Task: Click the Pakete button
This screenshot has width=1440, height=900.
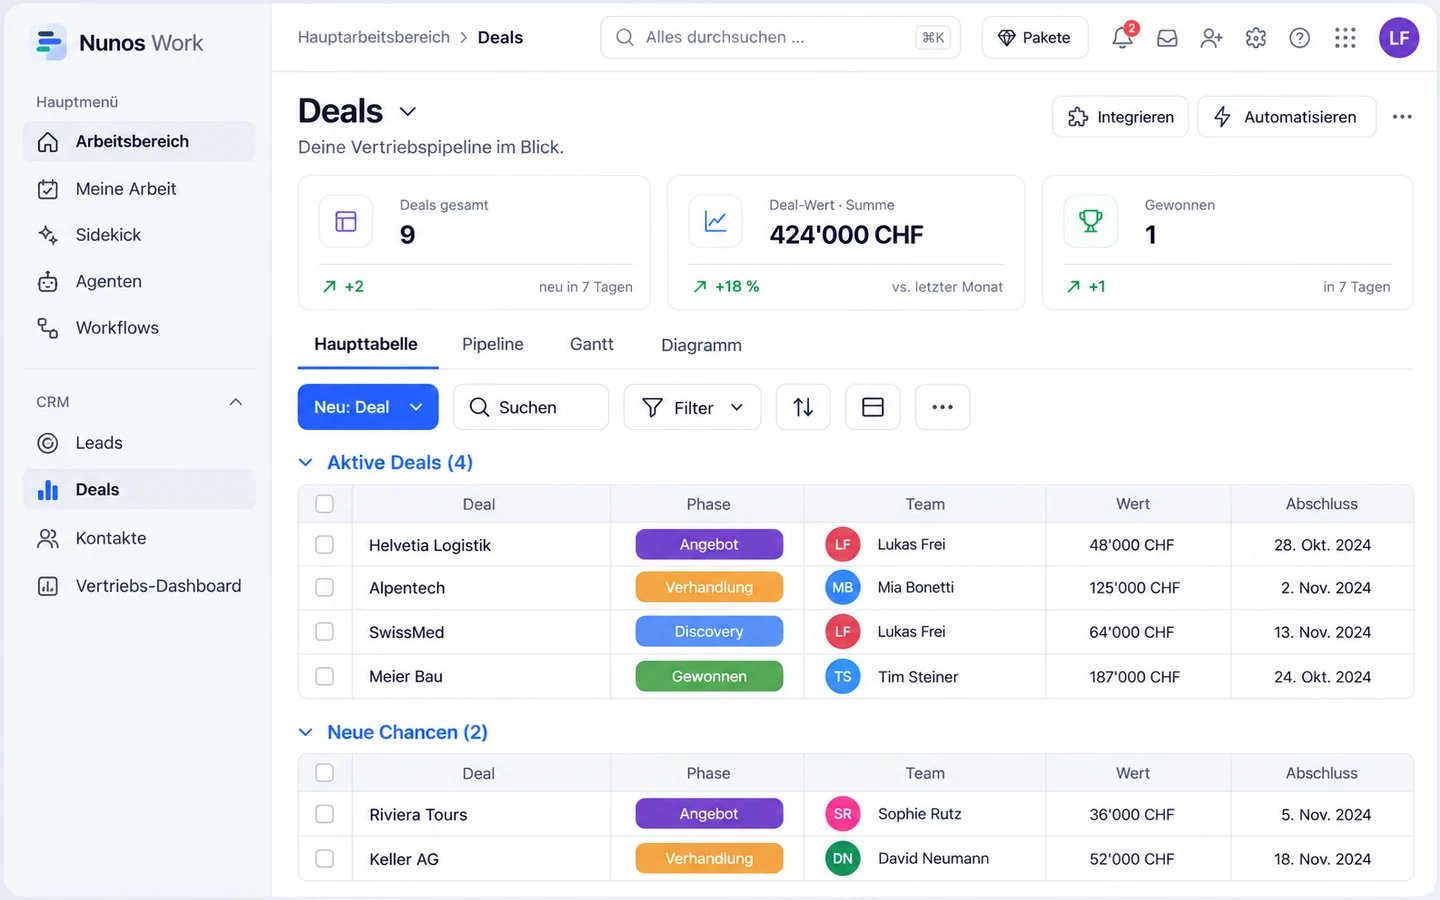Action: [x=1035, y=38]
